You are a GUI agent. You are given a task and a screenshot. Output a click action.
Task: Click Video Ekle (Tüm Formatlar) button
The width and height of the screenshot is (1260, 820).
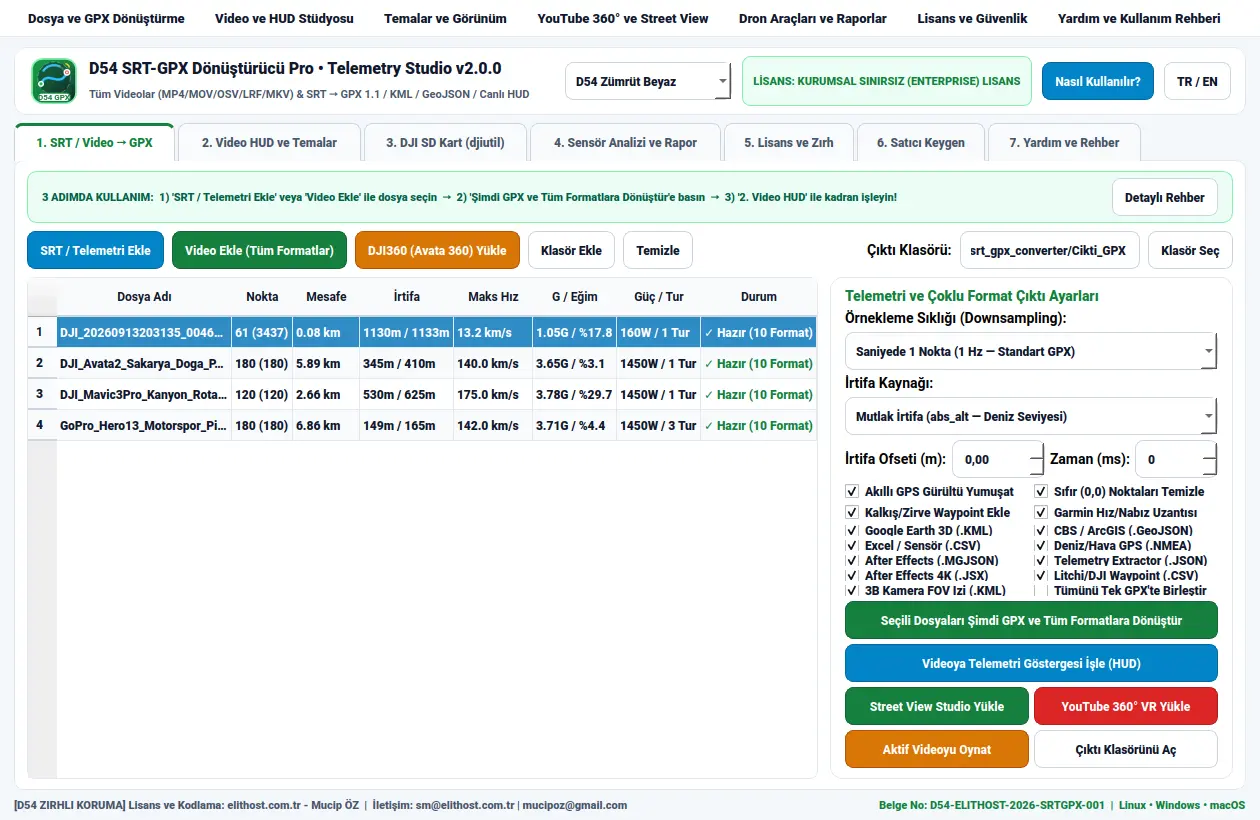pyautogui.click(x=259, y=250)
